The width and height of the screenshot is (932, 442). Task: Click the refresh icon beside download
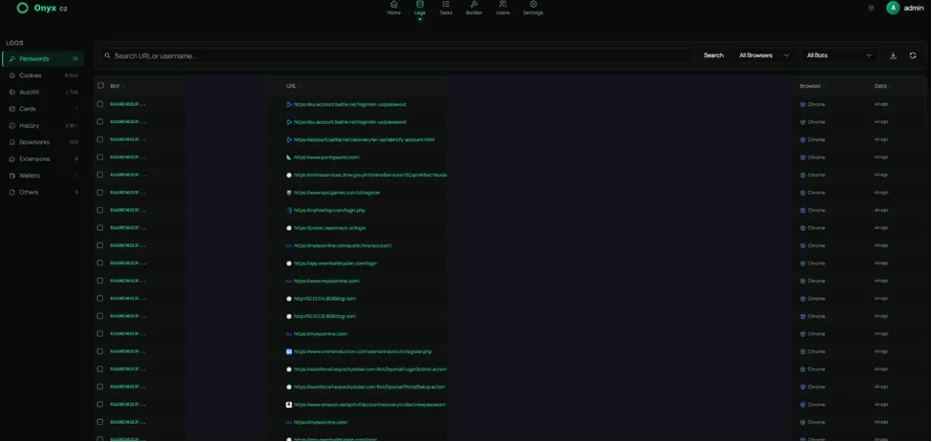912,55
